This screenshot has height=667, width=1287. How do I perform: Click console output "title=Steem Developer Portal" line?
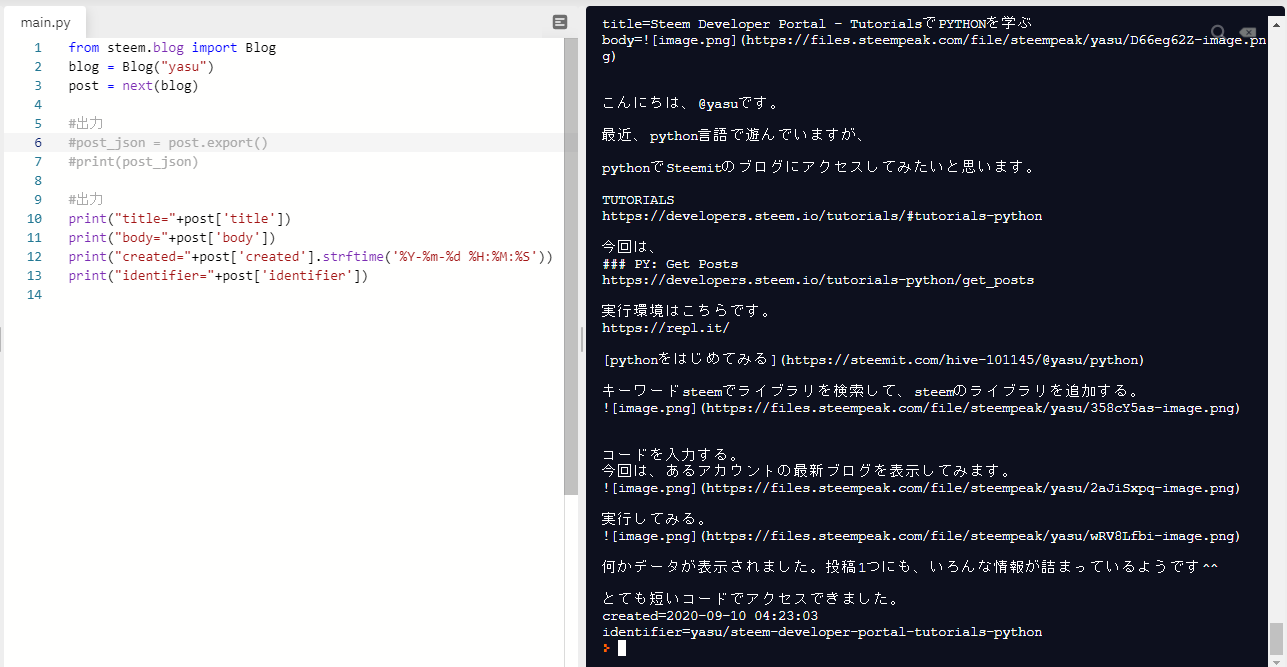pyautogui.click(x=817, y=24)
